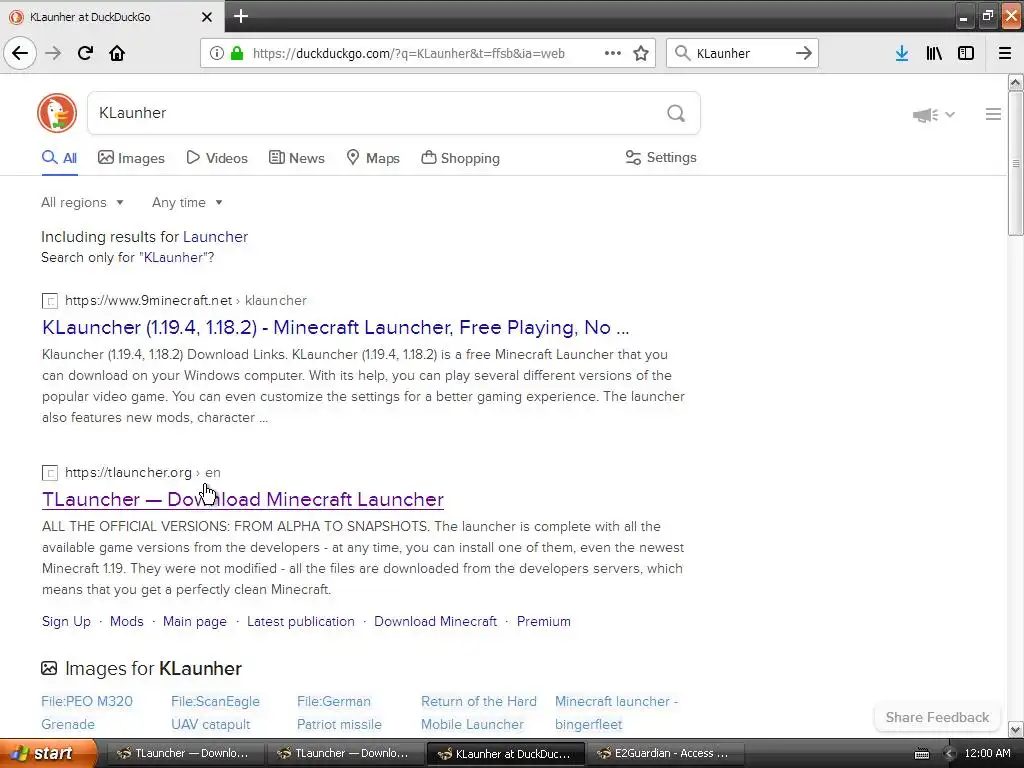Open page actions three-dot menu in address bar

(x=613, y=53)
